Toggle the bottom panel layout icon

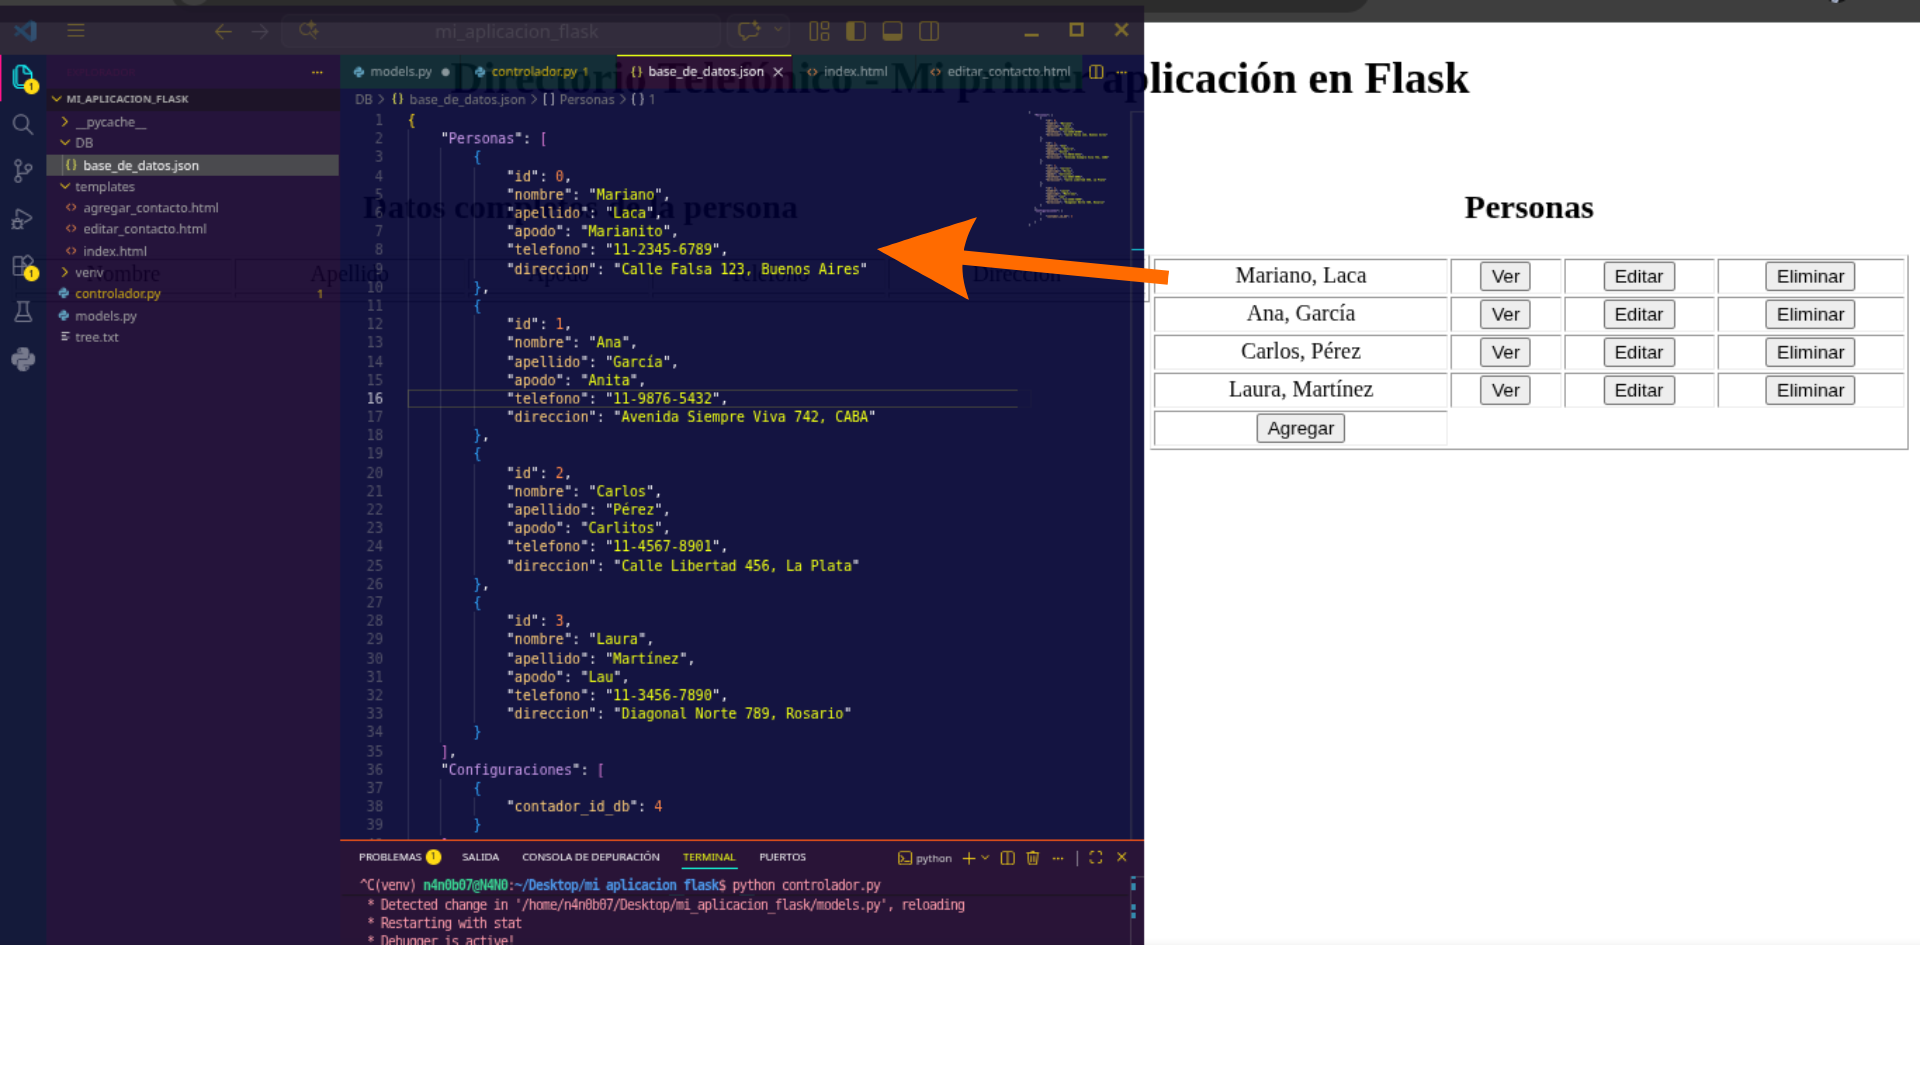(892, 31)
